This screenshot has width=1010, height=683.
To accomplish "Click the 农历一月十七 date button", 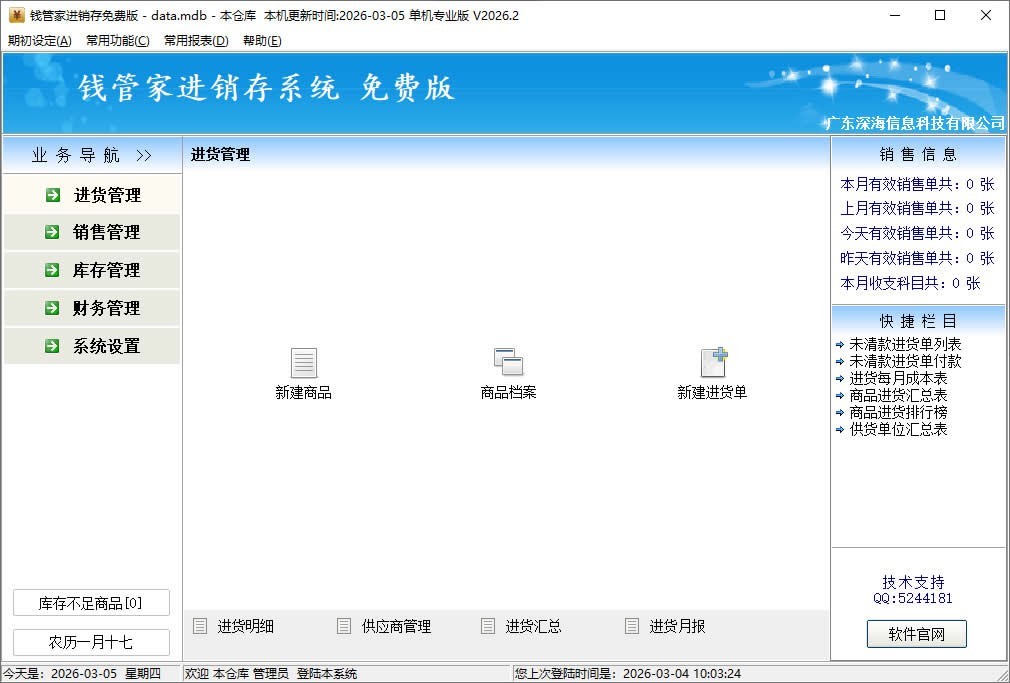I will pyautogui.click(x=91, y=642).
